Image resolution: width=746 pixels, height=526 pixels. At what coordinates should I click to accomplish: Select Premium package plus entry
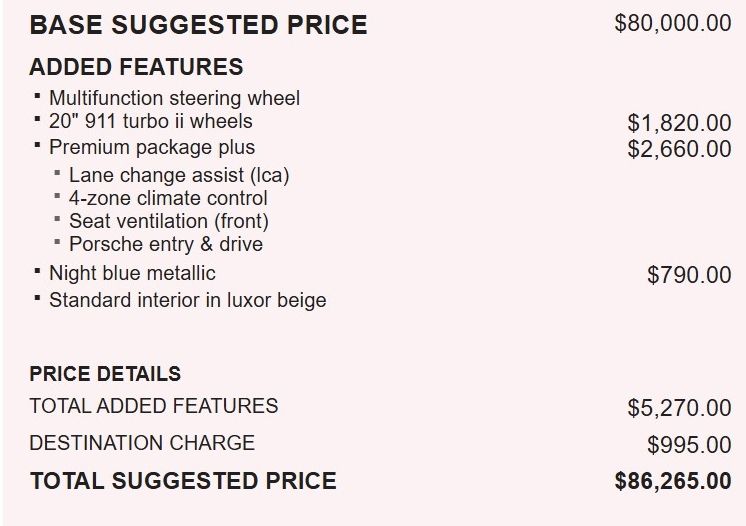click(x=151, y=147)
